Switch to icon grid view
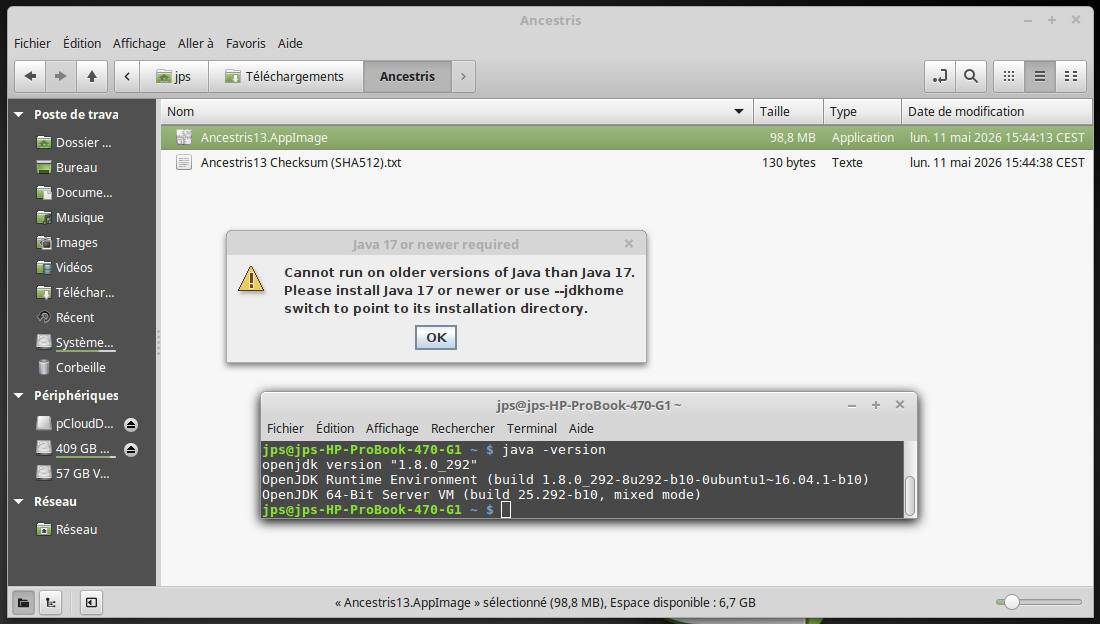This screenshot has height=624, width=1100. (x=1009, y=76)
